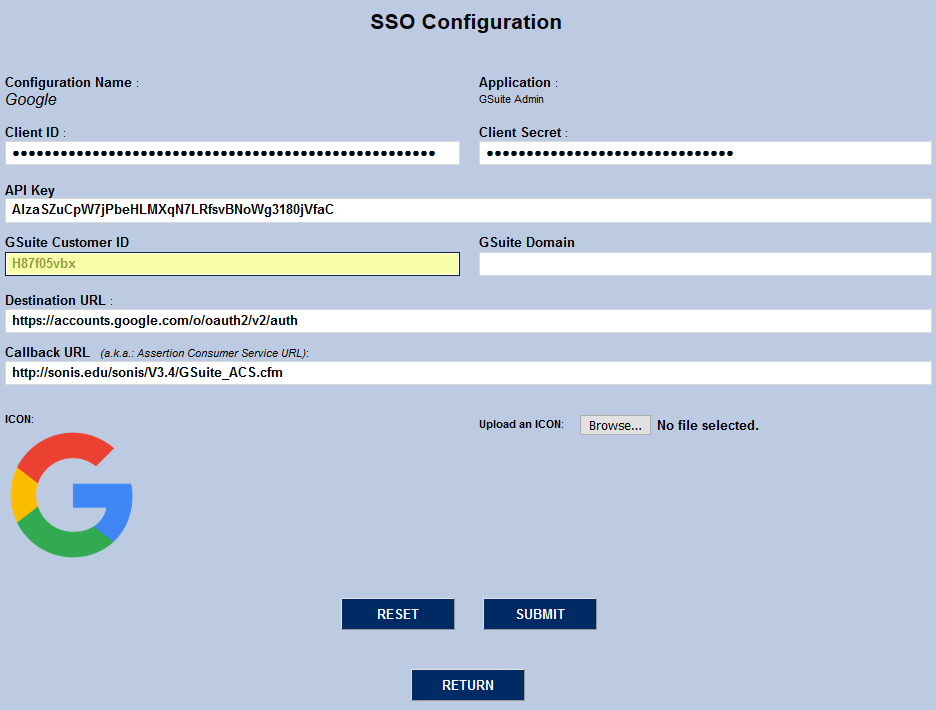Select the Client Secret password field
Viewport: 936px width, 710px height.
coord(705,153)
